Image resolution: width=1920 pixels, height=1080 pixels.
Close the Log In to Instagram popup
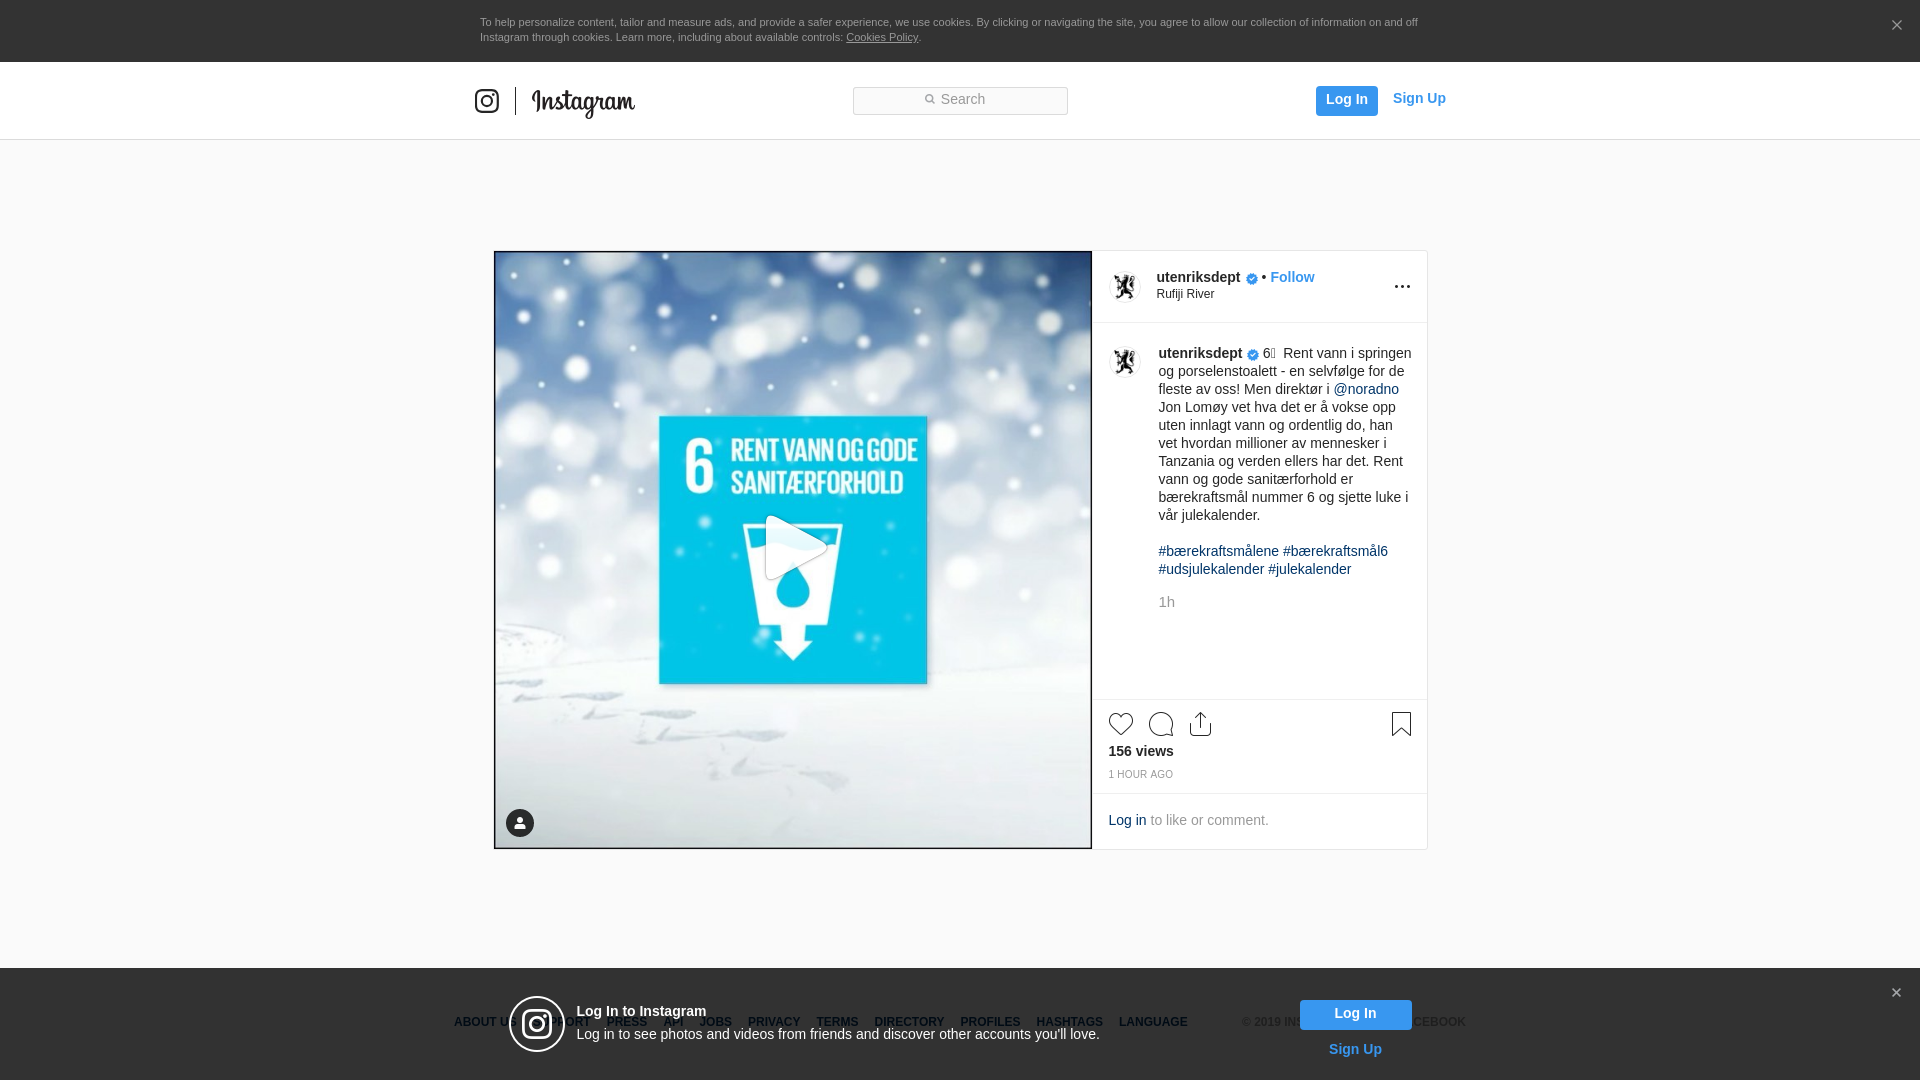click(x=1895, y=993)
